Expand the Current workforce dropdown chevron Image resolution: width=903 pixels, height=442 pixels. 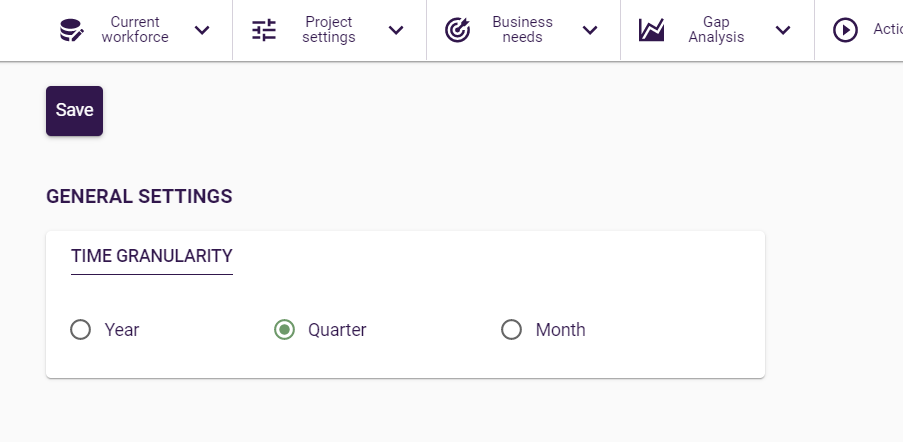(202, 30)
